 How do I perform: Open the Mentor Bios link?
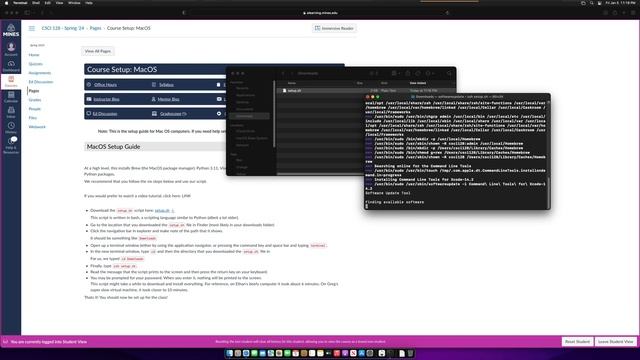click(168, 99)
